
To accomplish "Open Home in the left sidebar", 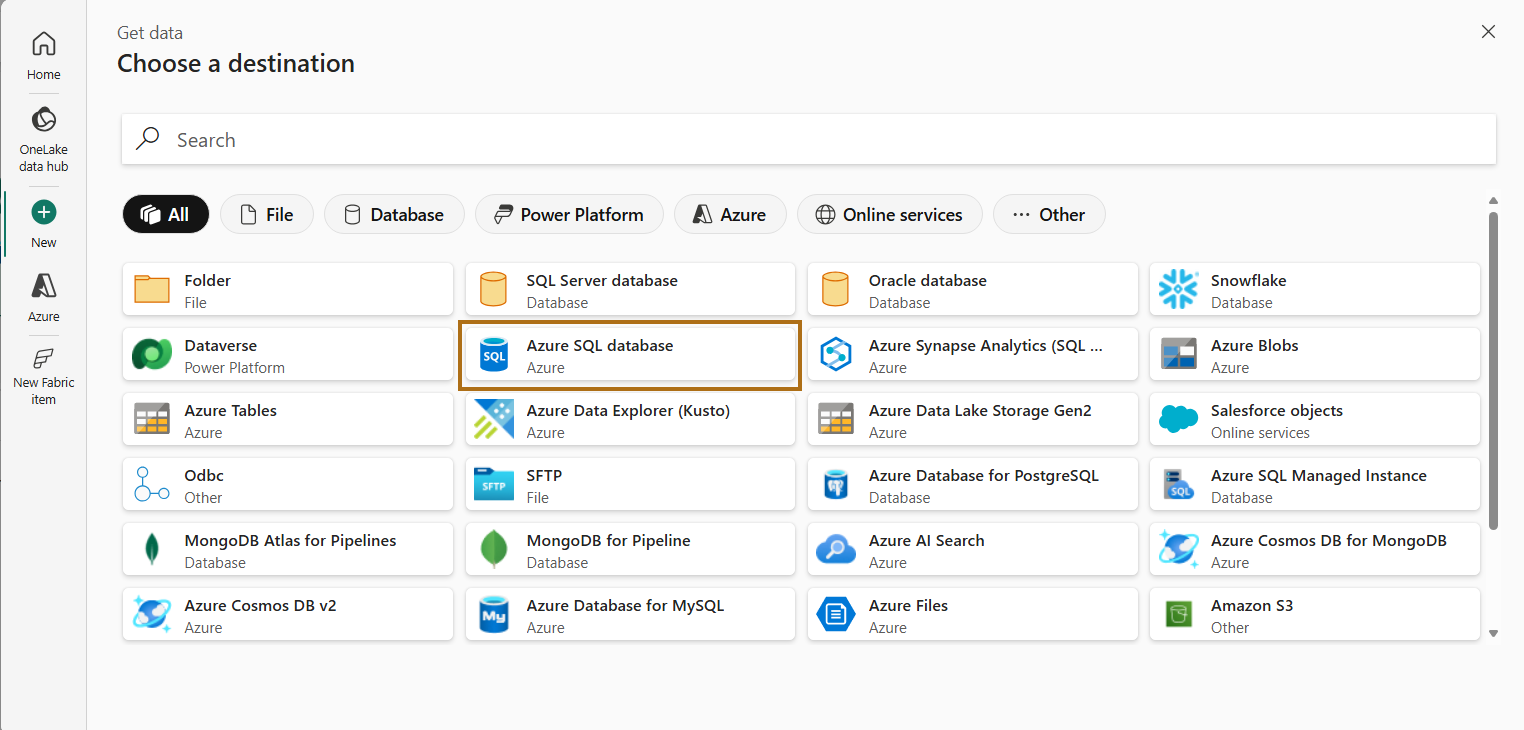I will [43, 56].
